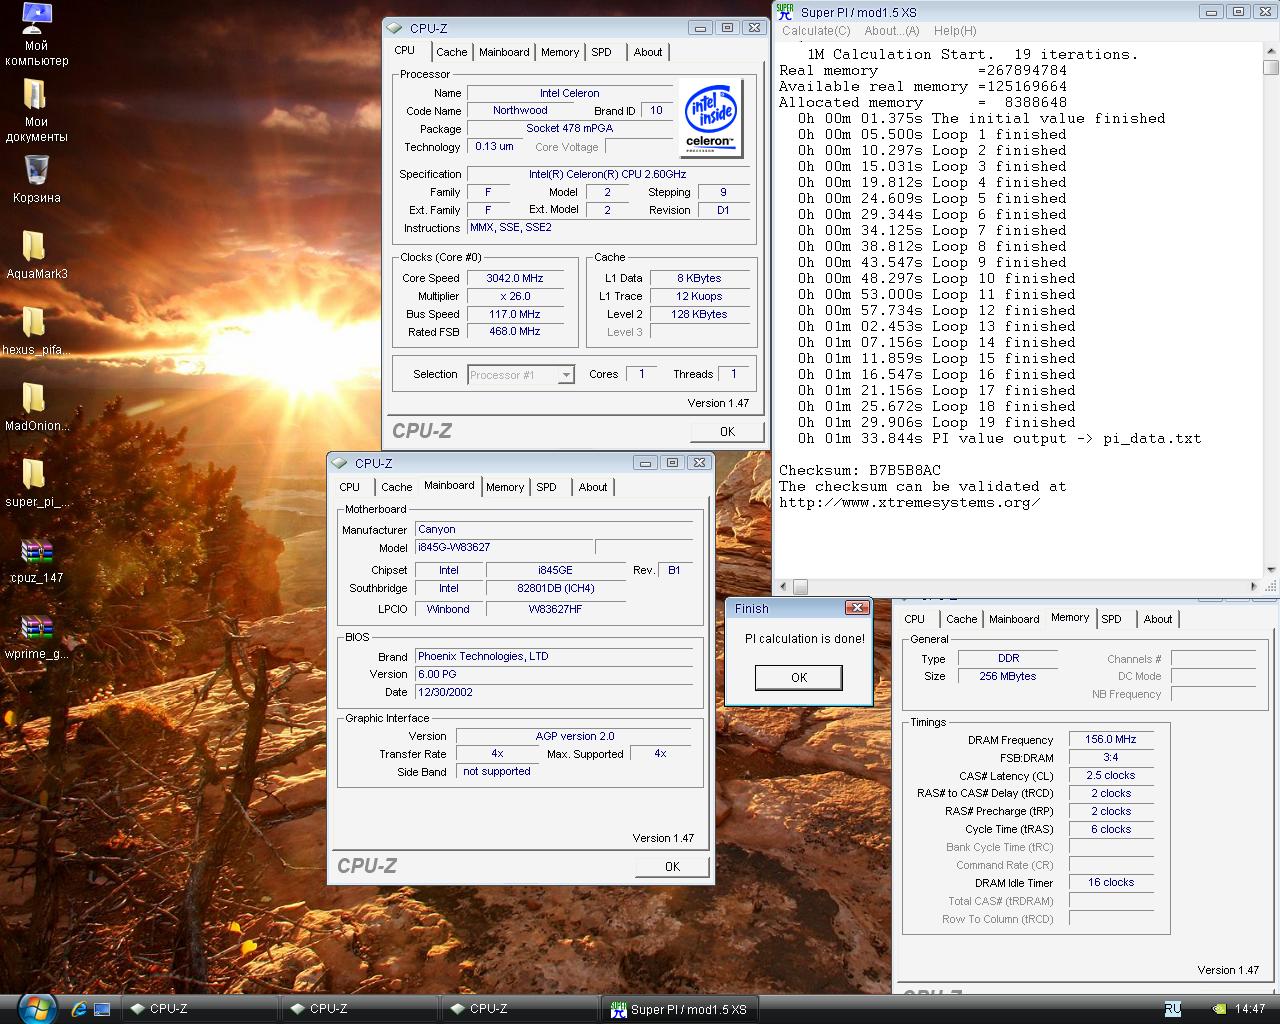The image size is (1280, 1024).
Task: Click the Super PI horizontal scrollbar left arrow
Action: [784, 587]
